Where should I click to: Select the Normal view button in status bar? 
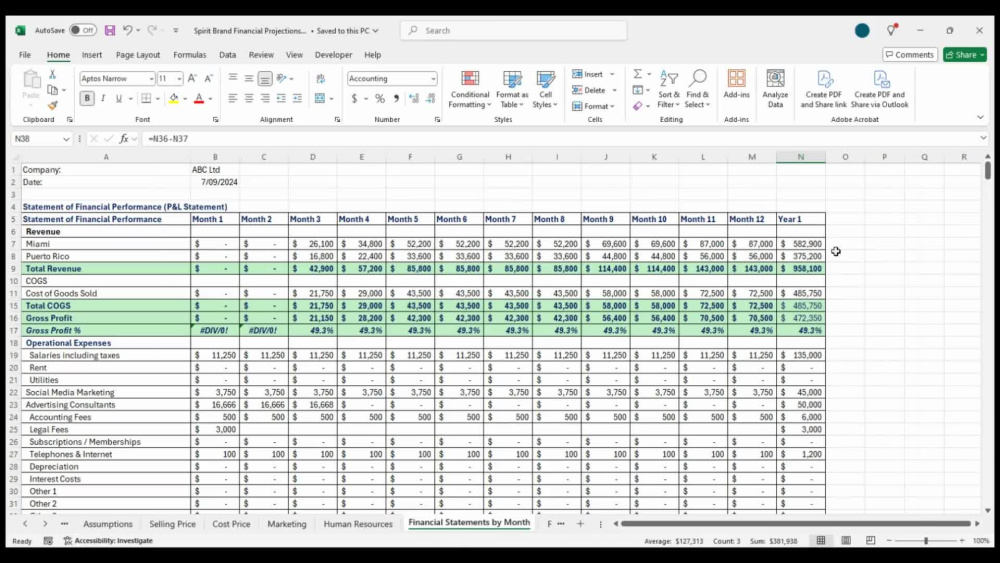coord(821,540)
